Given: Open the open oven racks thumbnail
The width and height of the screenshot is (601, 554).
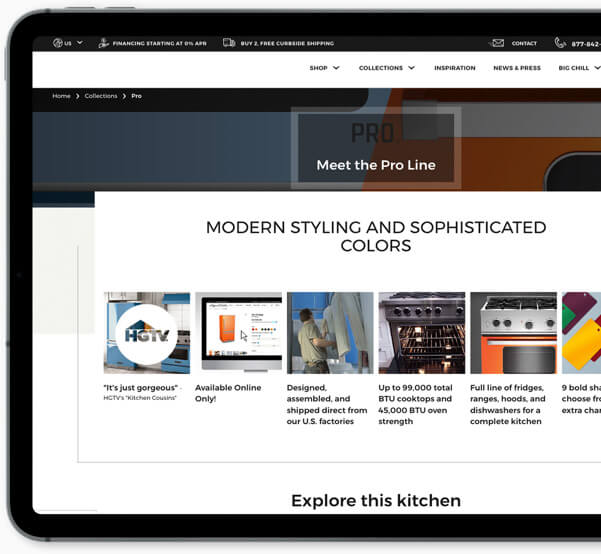Looking at the screenshot, I should pyautogui.click(x=422, y=333).
